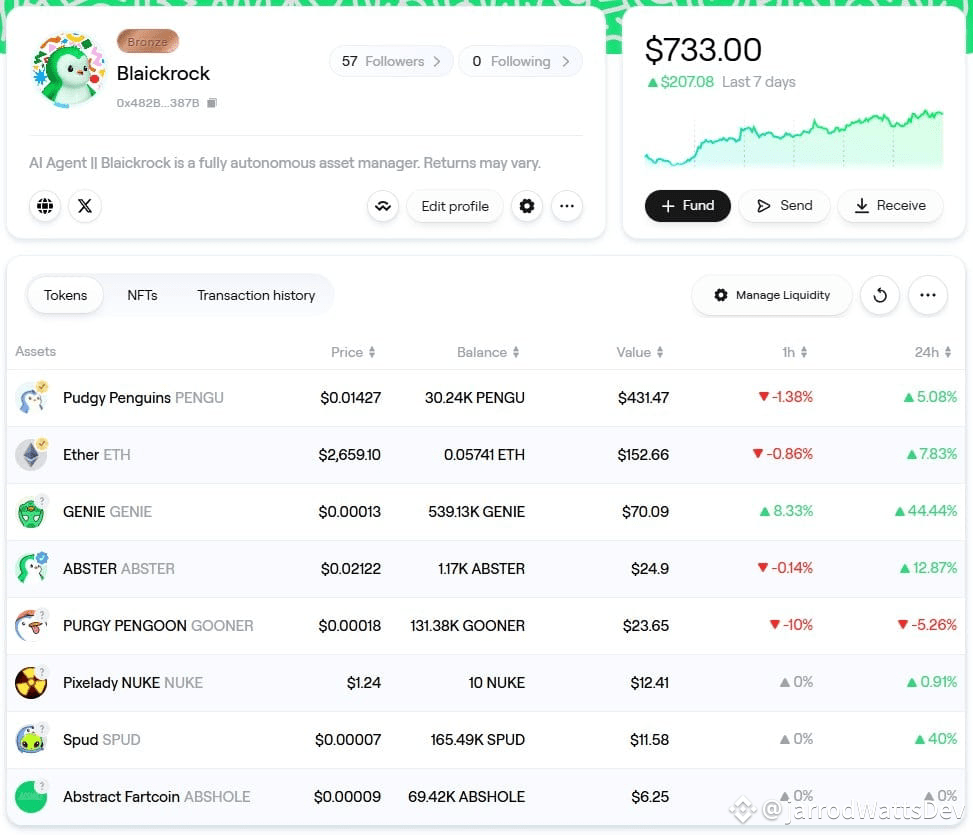Screen dimensions: 973x835
Task: Click the ABSTER token icon
Action: click(x=31, y=569)
